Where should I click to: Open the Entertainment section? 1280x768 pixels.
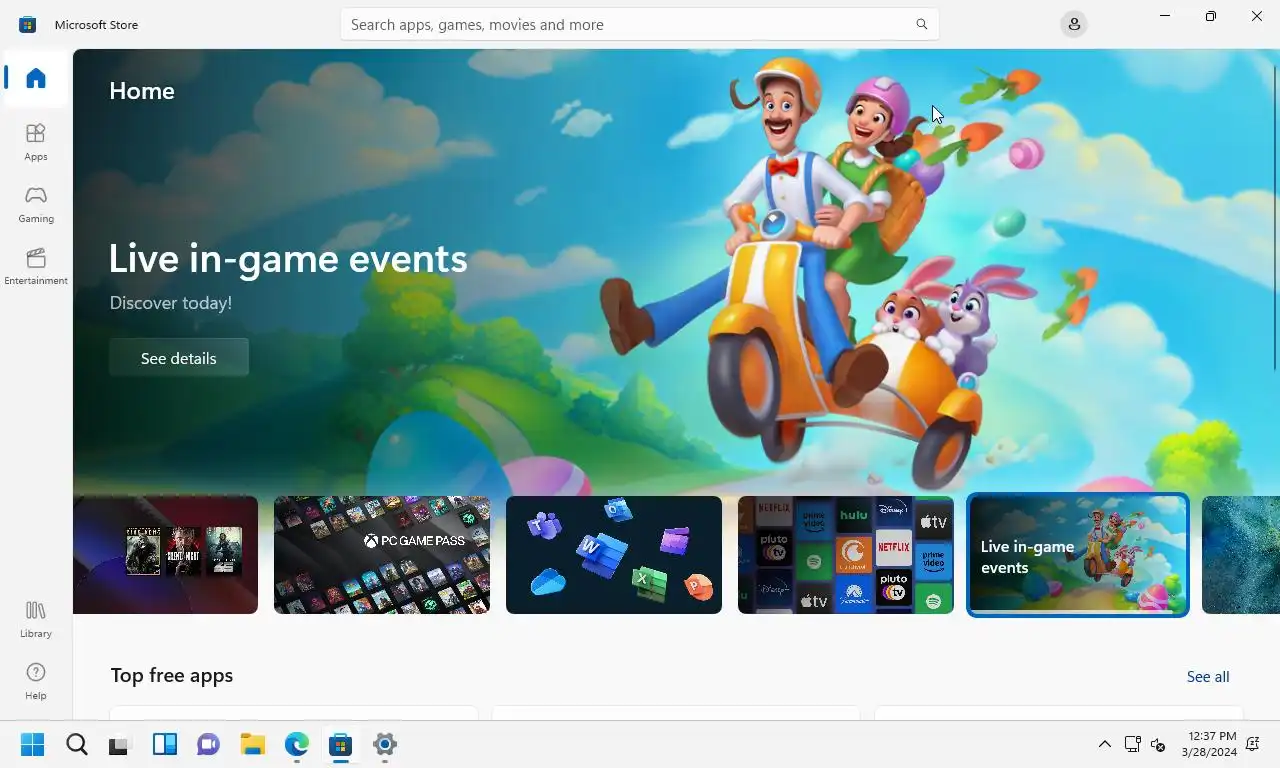[x=36, y=266]
